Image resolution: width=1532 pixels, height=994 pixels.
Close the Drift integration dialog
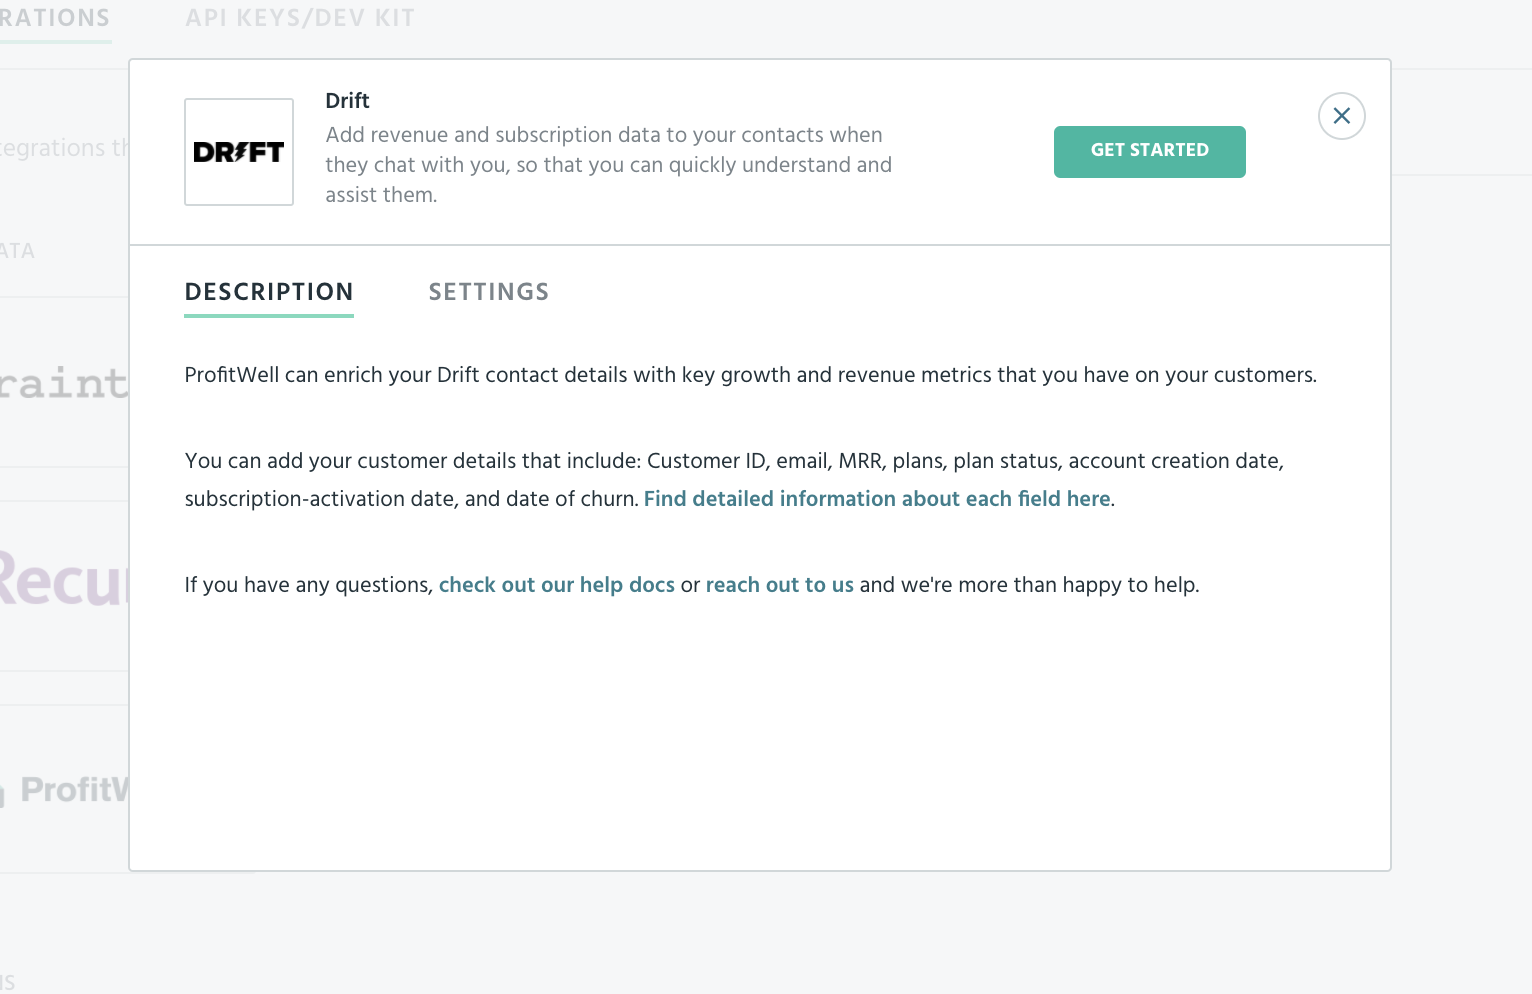click(1341, 116)
